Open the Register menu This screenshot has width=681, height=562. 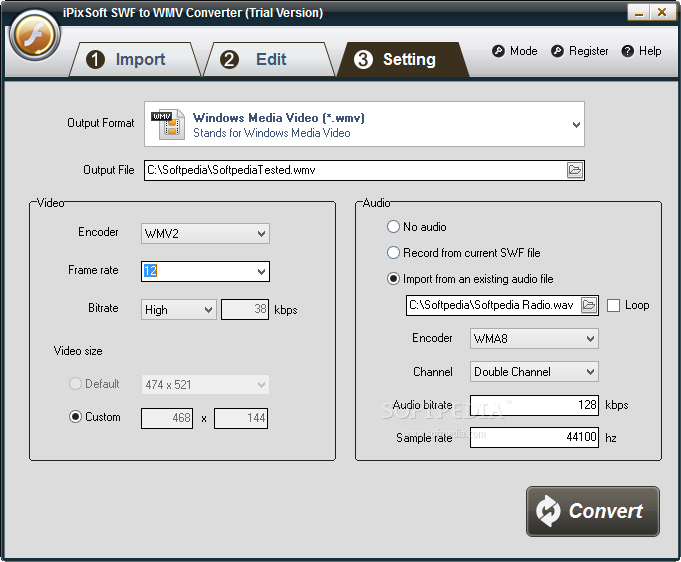click(580, 51)
